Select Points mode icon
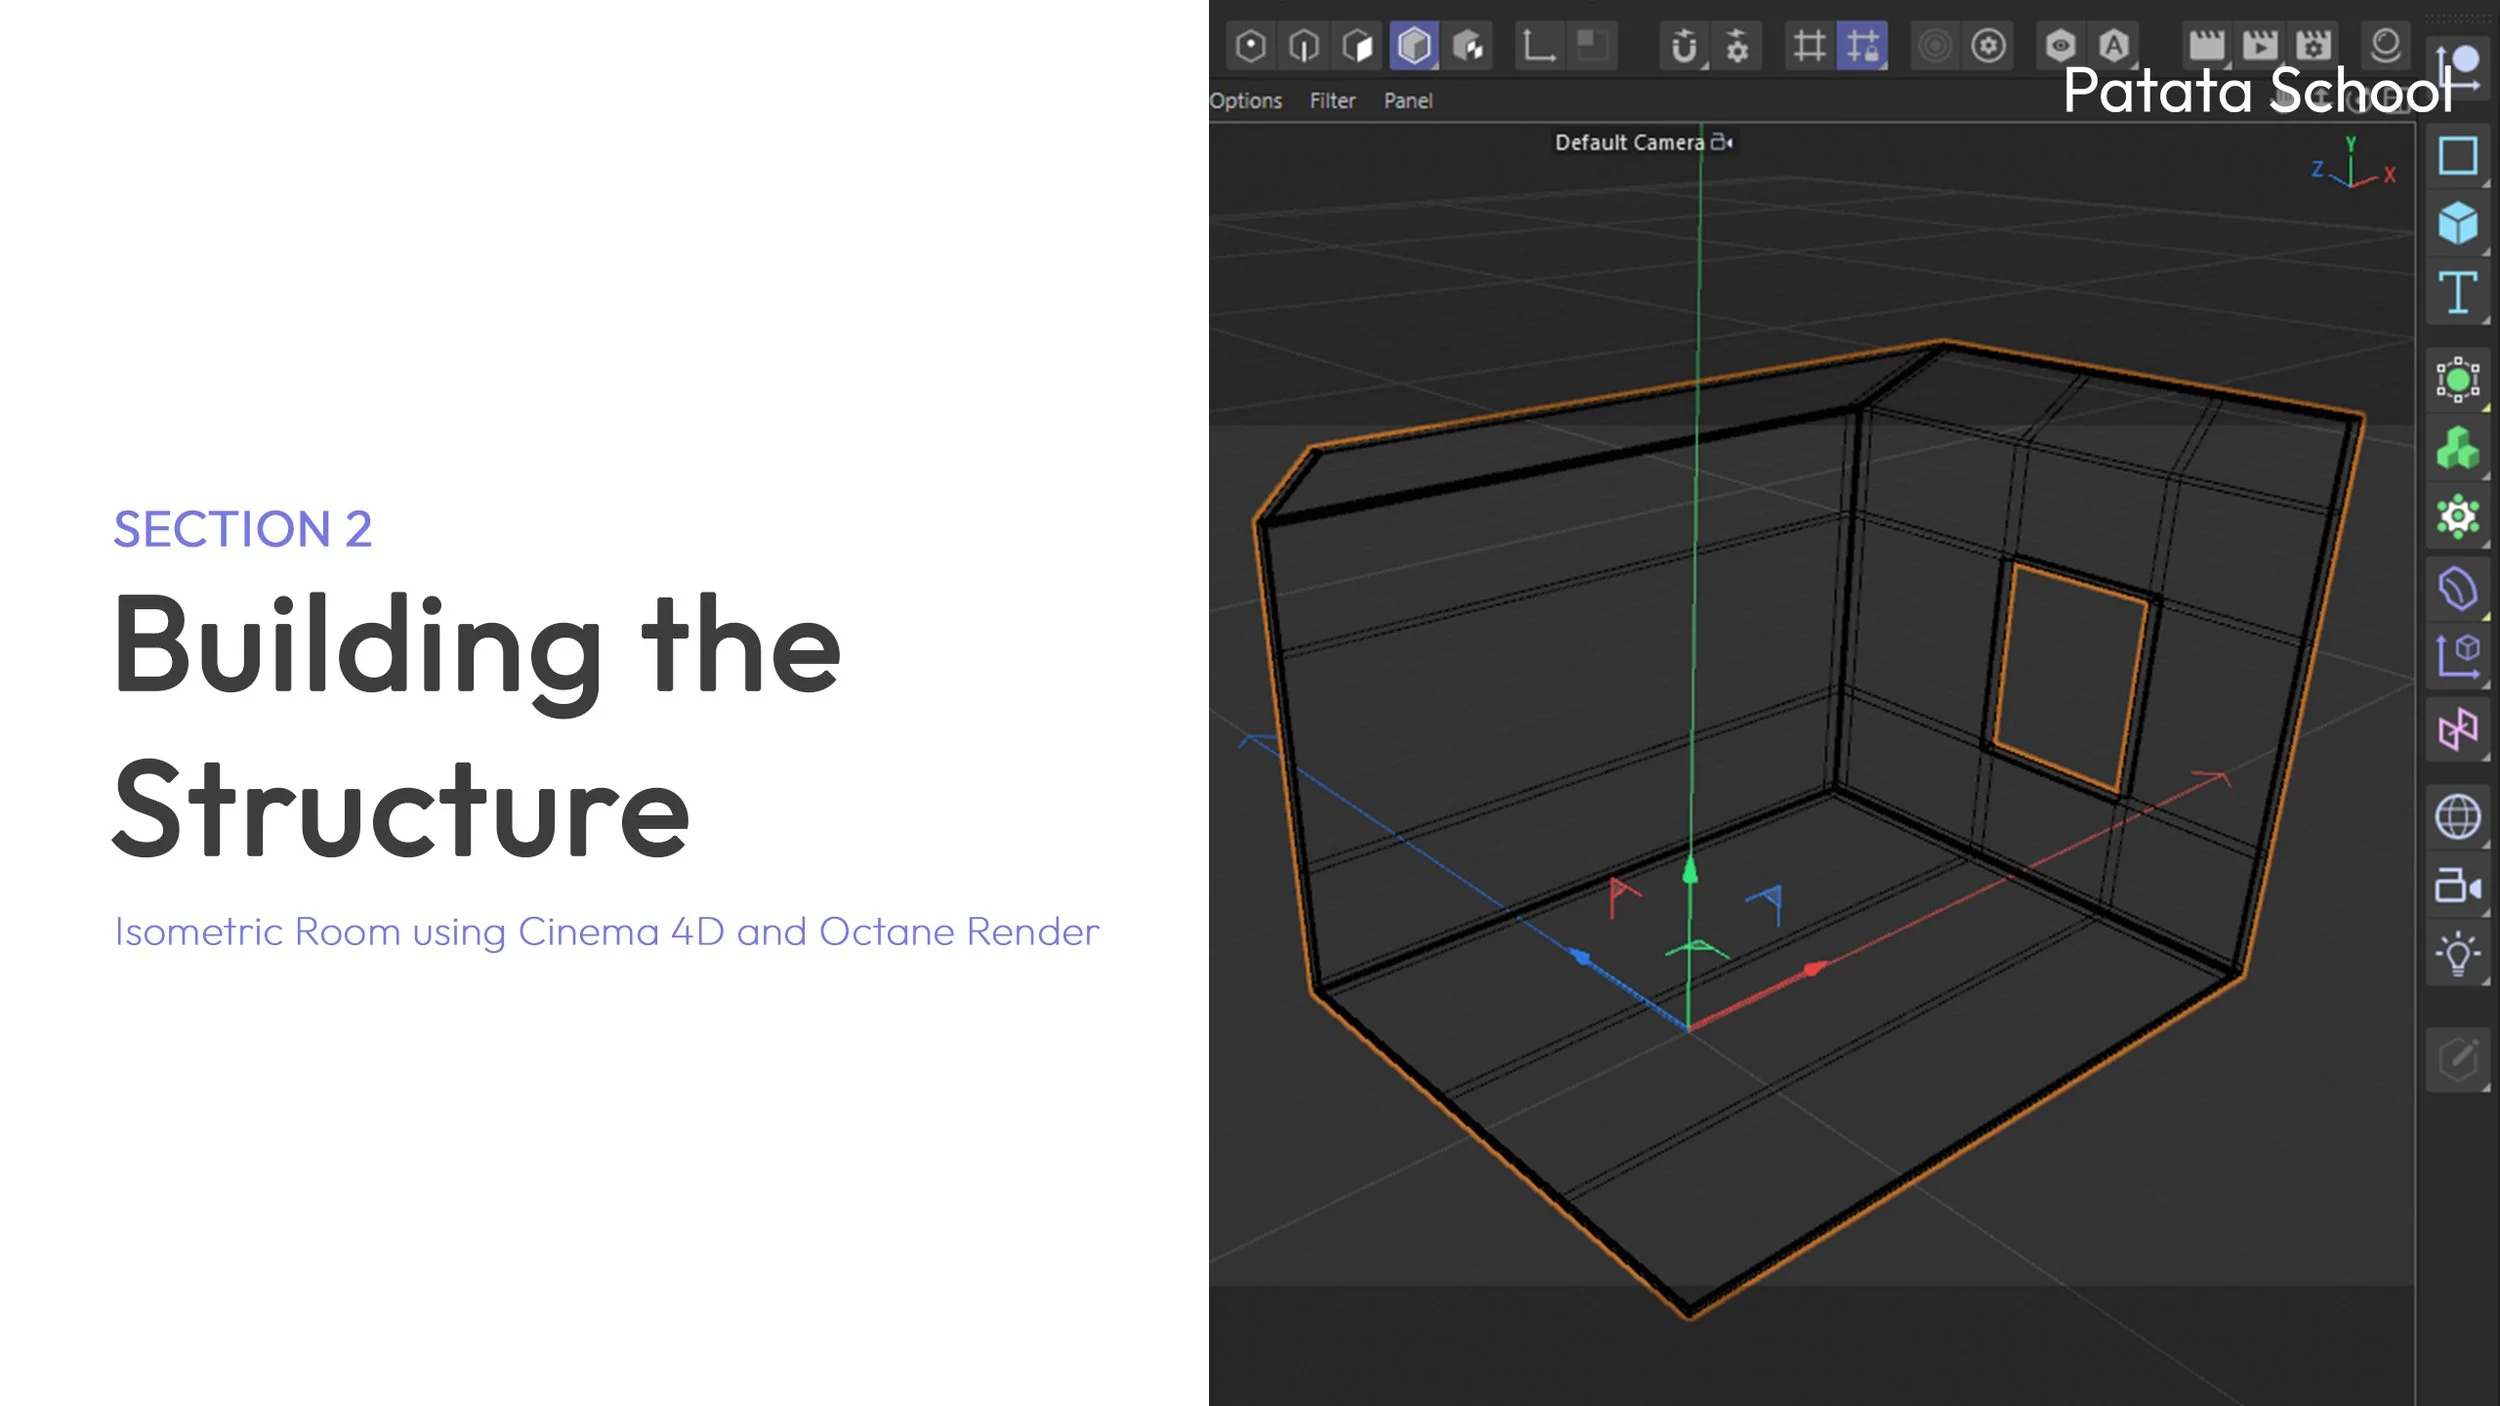The height and width of the screenshot is (1406, 2500). (1251, 46)
